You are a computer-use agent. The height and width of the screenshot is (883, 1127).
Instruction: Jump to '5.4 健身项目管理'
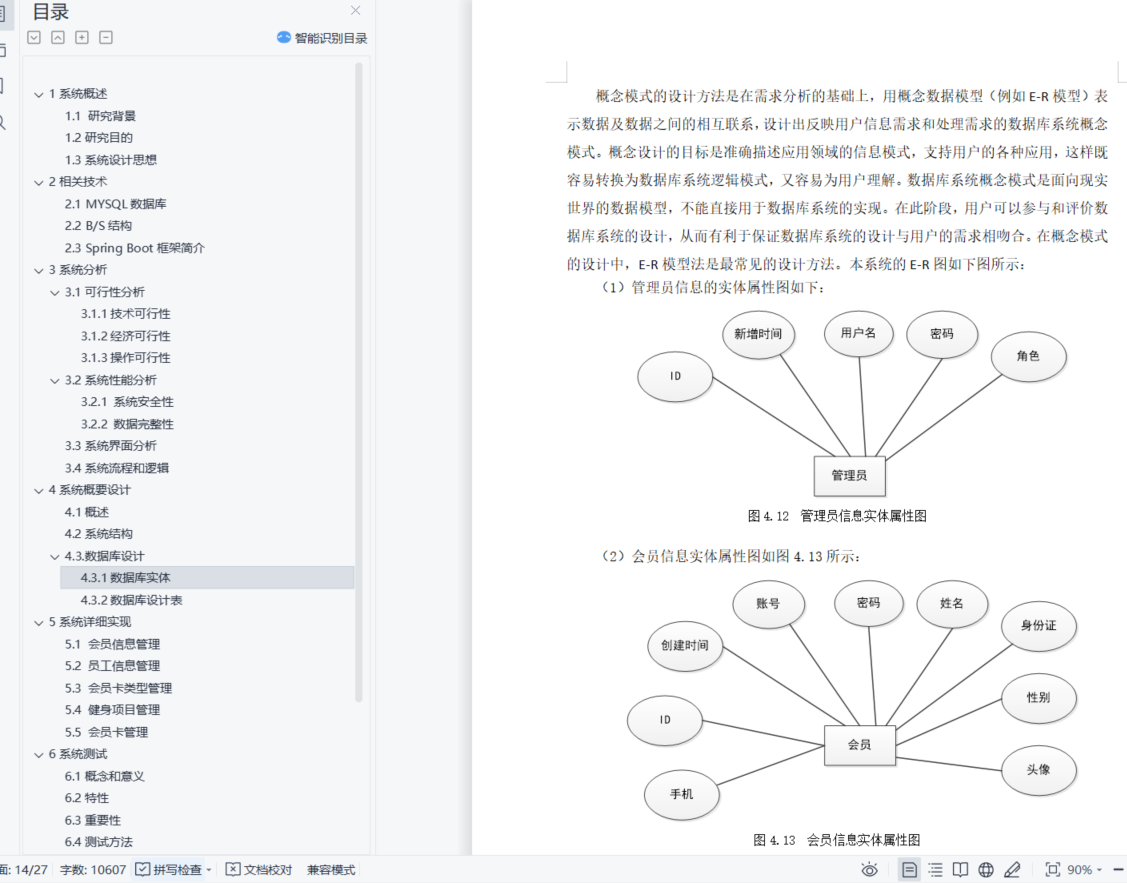point(112,710)
